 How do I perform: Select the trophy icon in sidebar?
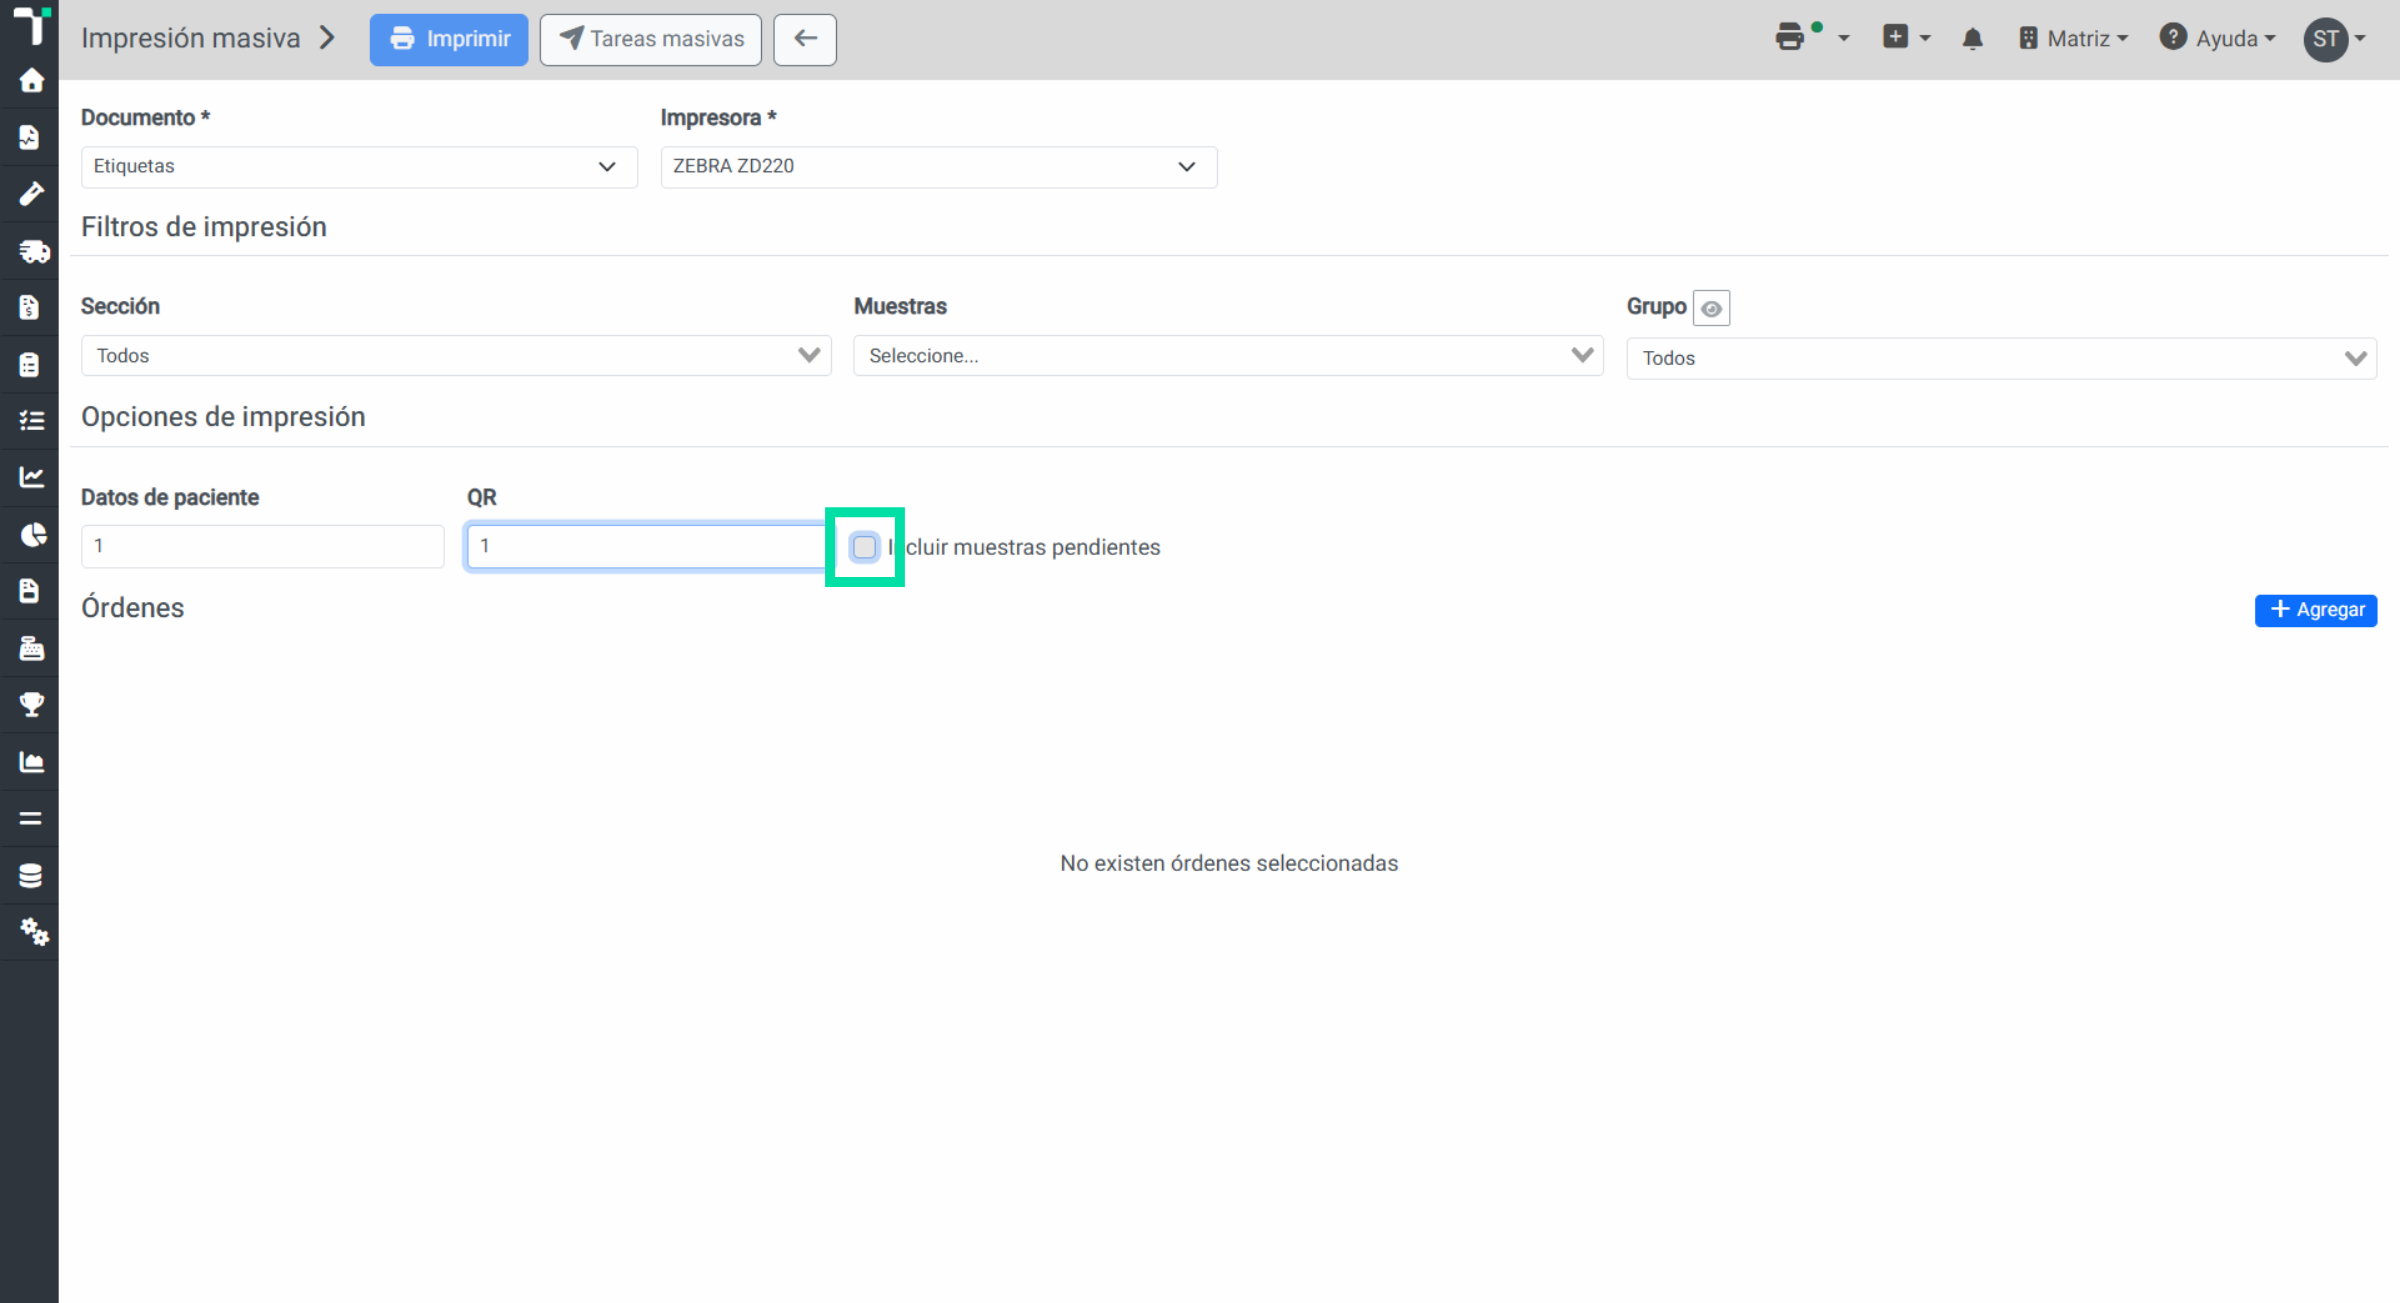pyautogui.click(x=31, y=705)
